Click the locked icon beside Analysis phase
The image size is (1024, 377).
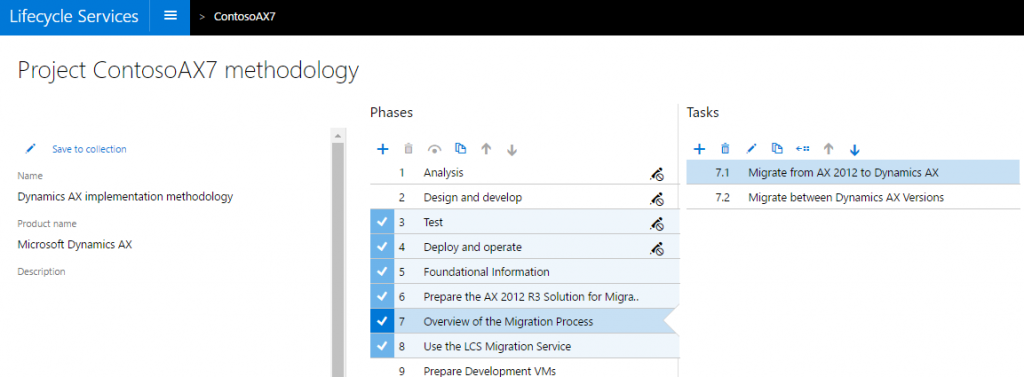click(x=656, y=173)
